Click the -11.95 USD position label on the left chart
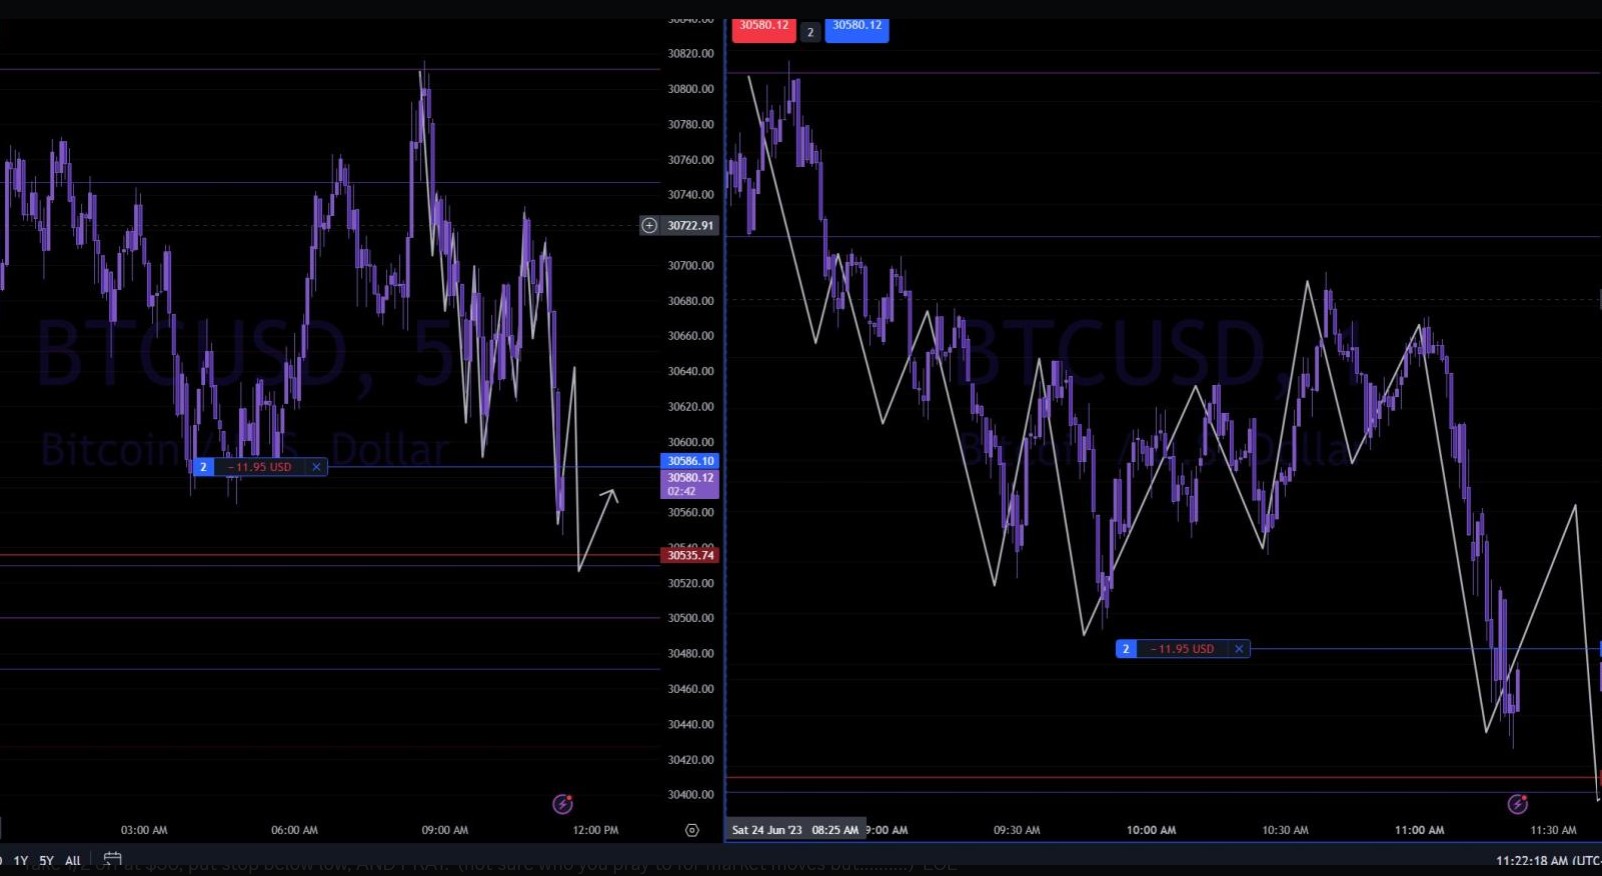The width and height of the screenshot is (1602, 876). pyautogui.click(x=260, y=467)
